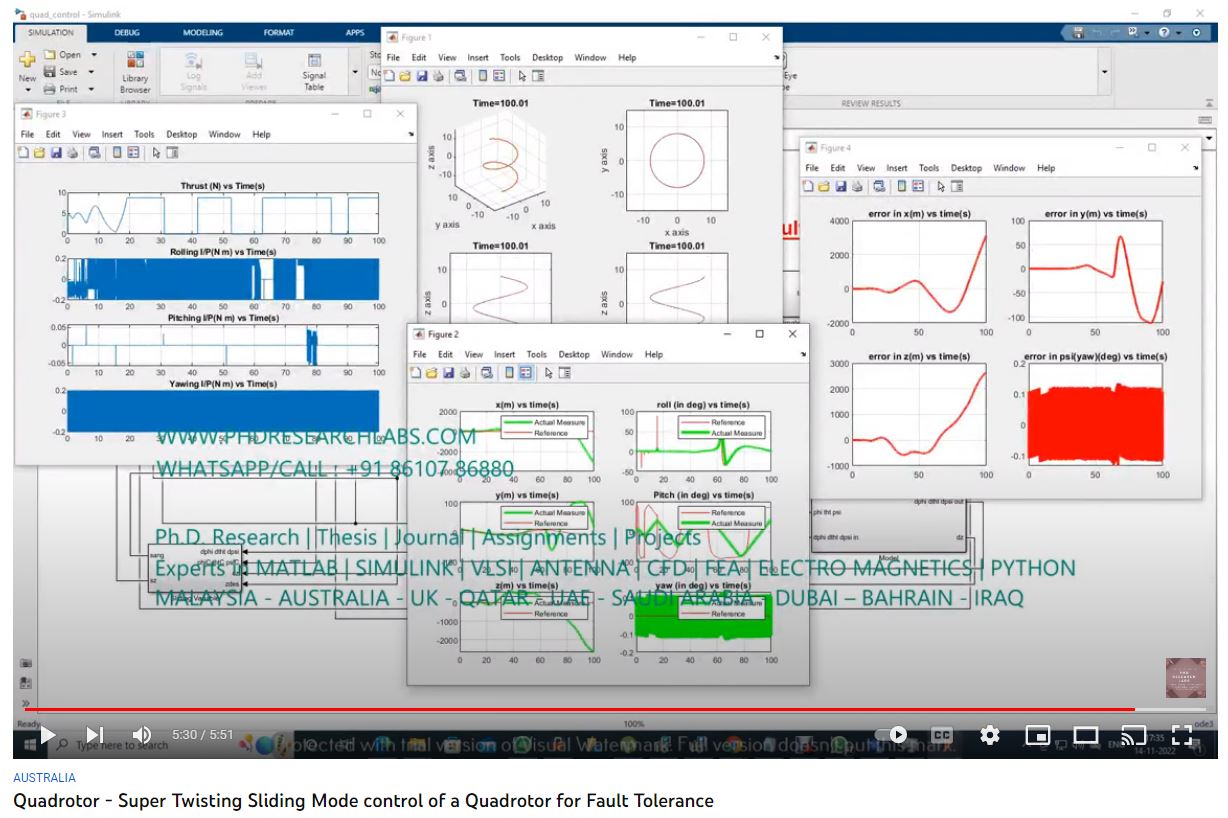Screen dimensions: 1228x818
Task: Open the Insert menu in Figure 3
Action: click(x=112, y=134)
